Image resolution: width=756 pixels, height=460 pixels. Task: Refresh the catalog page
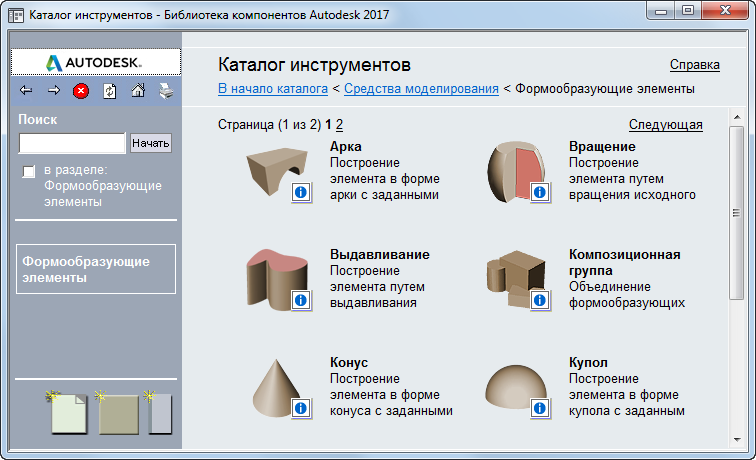pos(110,91)
